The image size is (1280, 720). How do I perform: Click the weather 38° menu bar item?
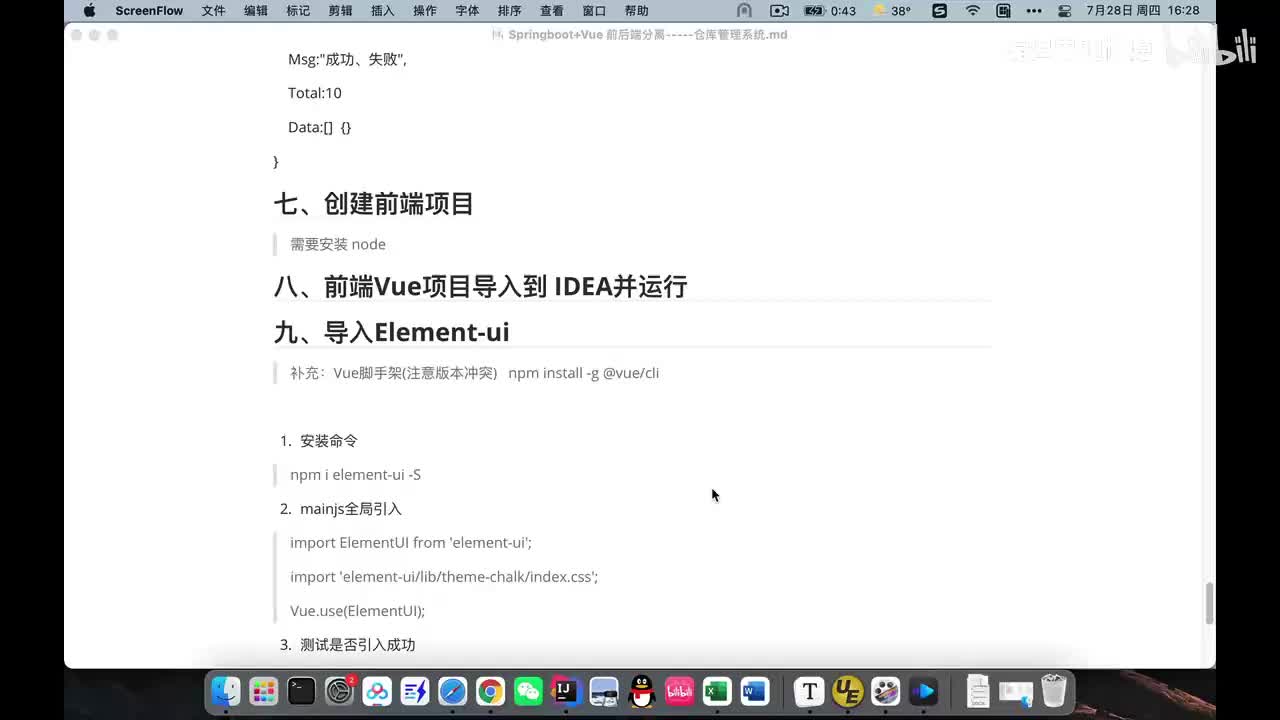(x=892, y=11)
